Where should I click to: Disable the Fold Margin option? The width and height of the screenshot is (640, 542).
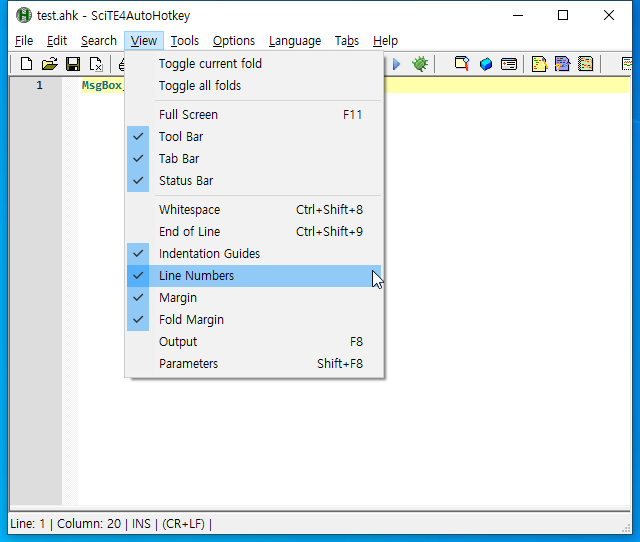point(254,320)
